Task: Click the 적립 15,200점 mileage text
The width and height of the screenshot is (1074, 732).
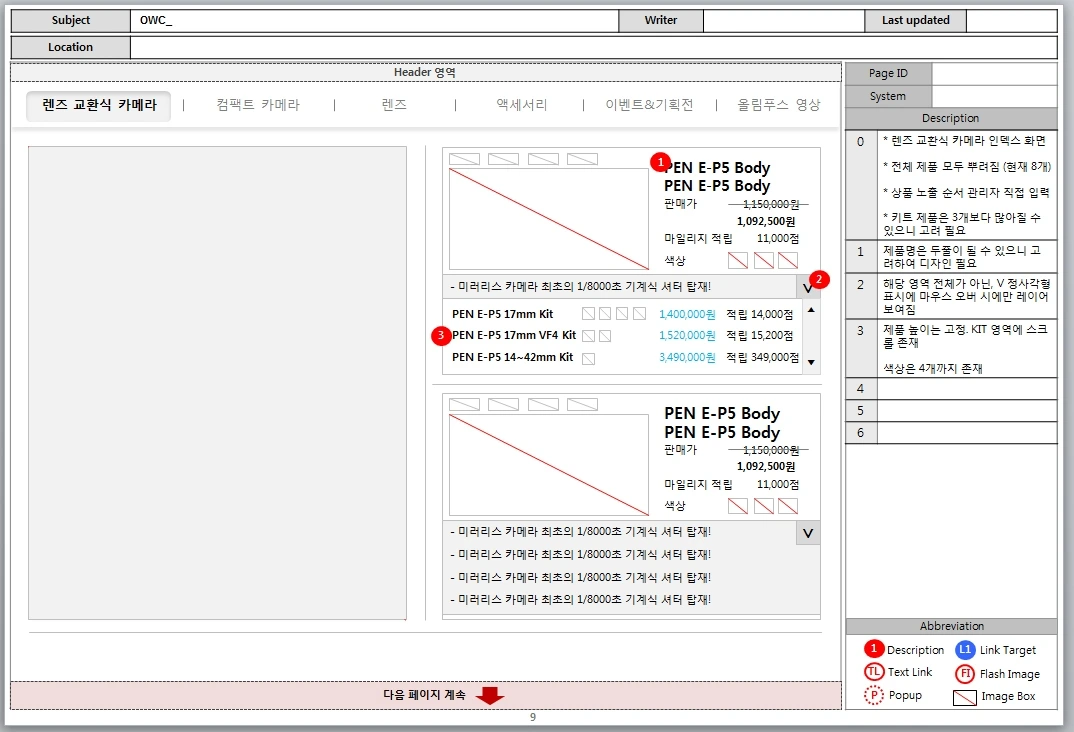Action: pos(760,336)
